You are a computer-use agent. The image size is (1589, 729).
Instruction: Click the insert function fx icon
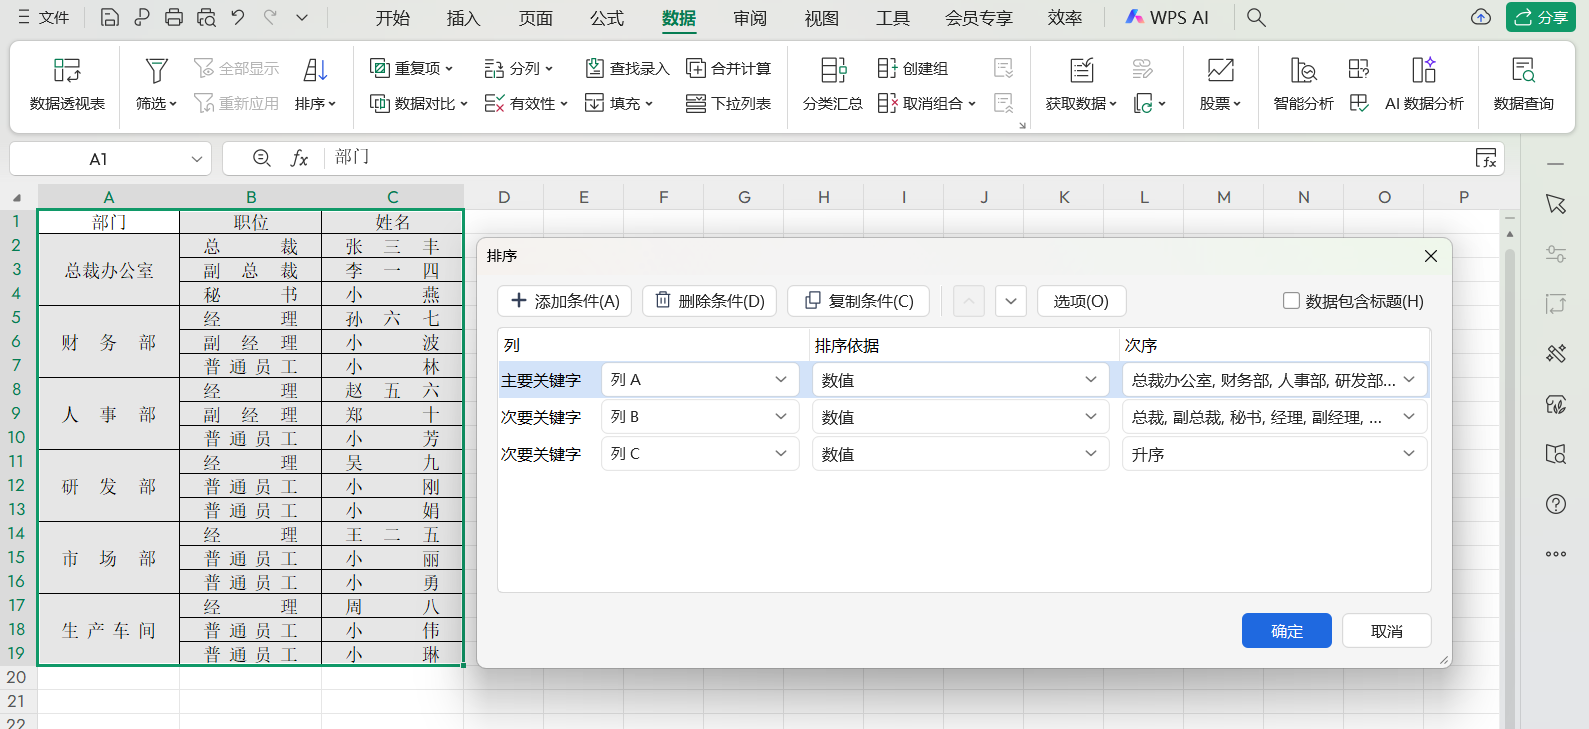(x=299, y=158)
